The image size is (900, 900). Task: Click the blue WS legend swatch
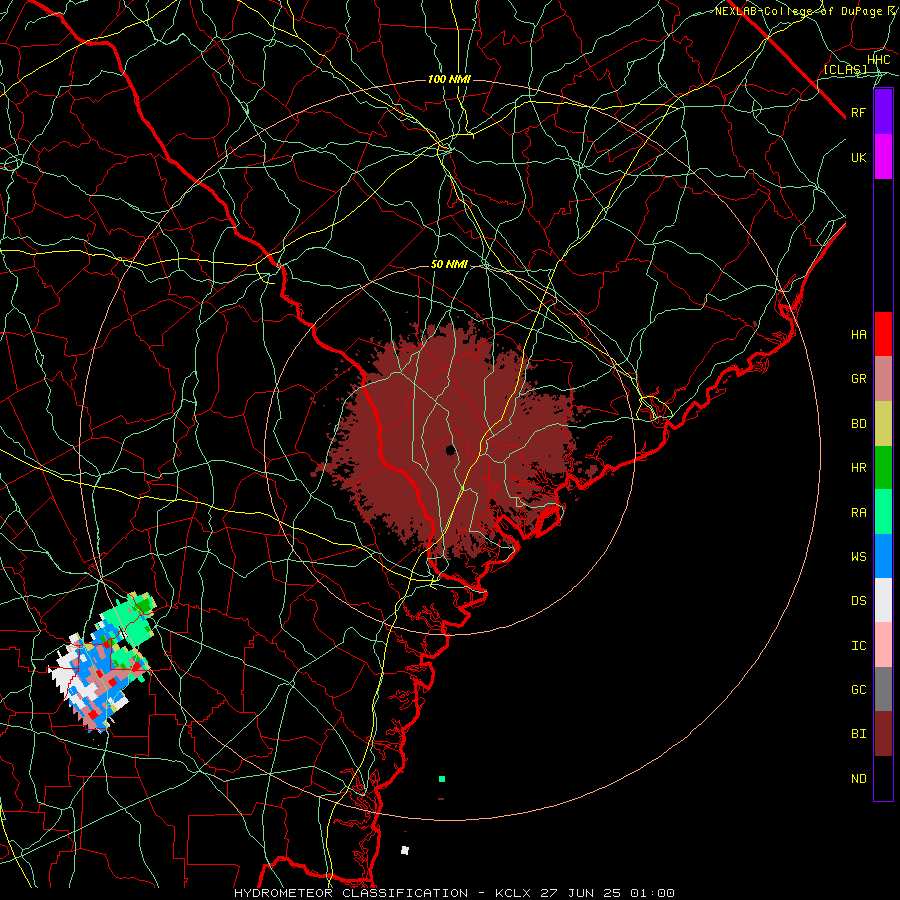[883, 556]
